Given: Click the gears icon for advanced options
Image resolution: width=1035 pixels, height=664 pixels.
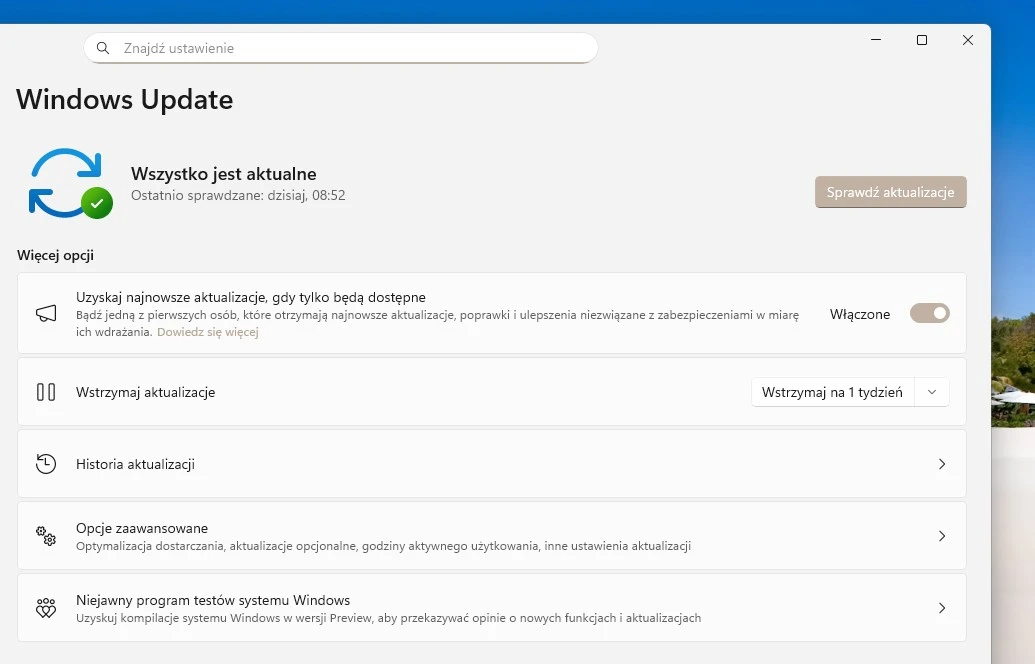Looking at the screenshot, I should (46, 536).
